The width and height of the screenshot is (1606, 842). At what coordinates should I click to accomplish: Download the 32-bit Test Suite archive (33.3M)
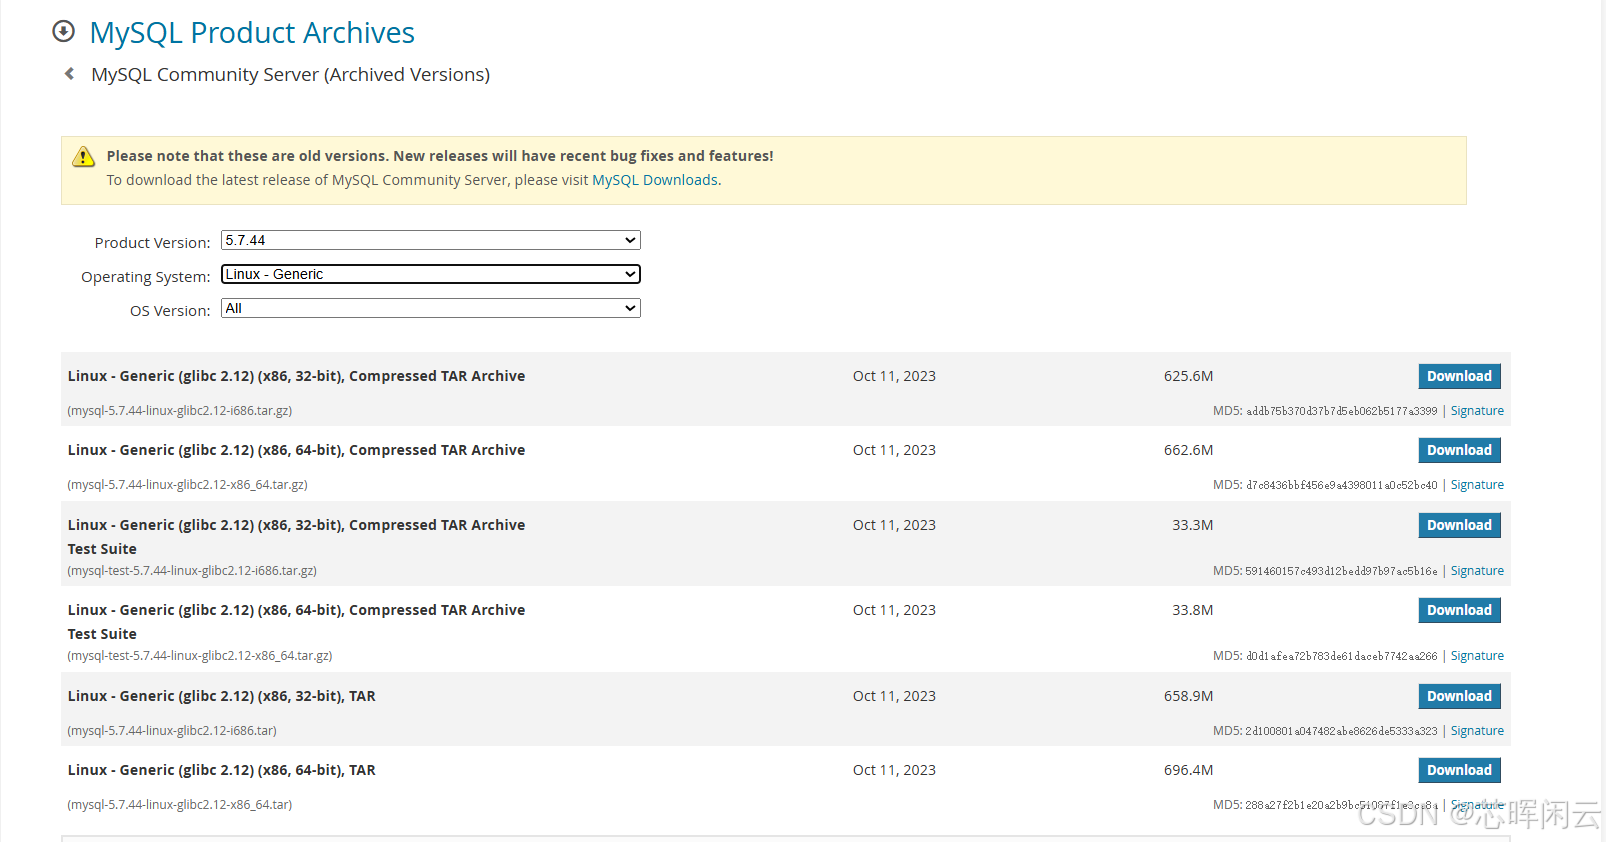coord(1459,525)
